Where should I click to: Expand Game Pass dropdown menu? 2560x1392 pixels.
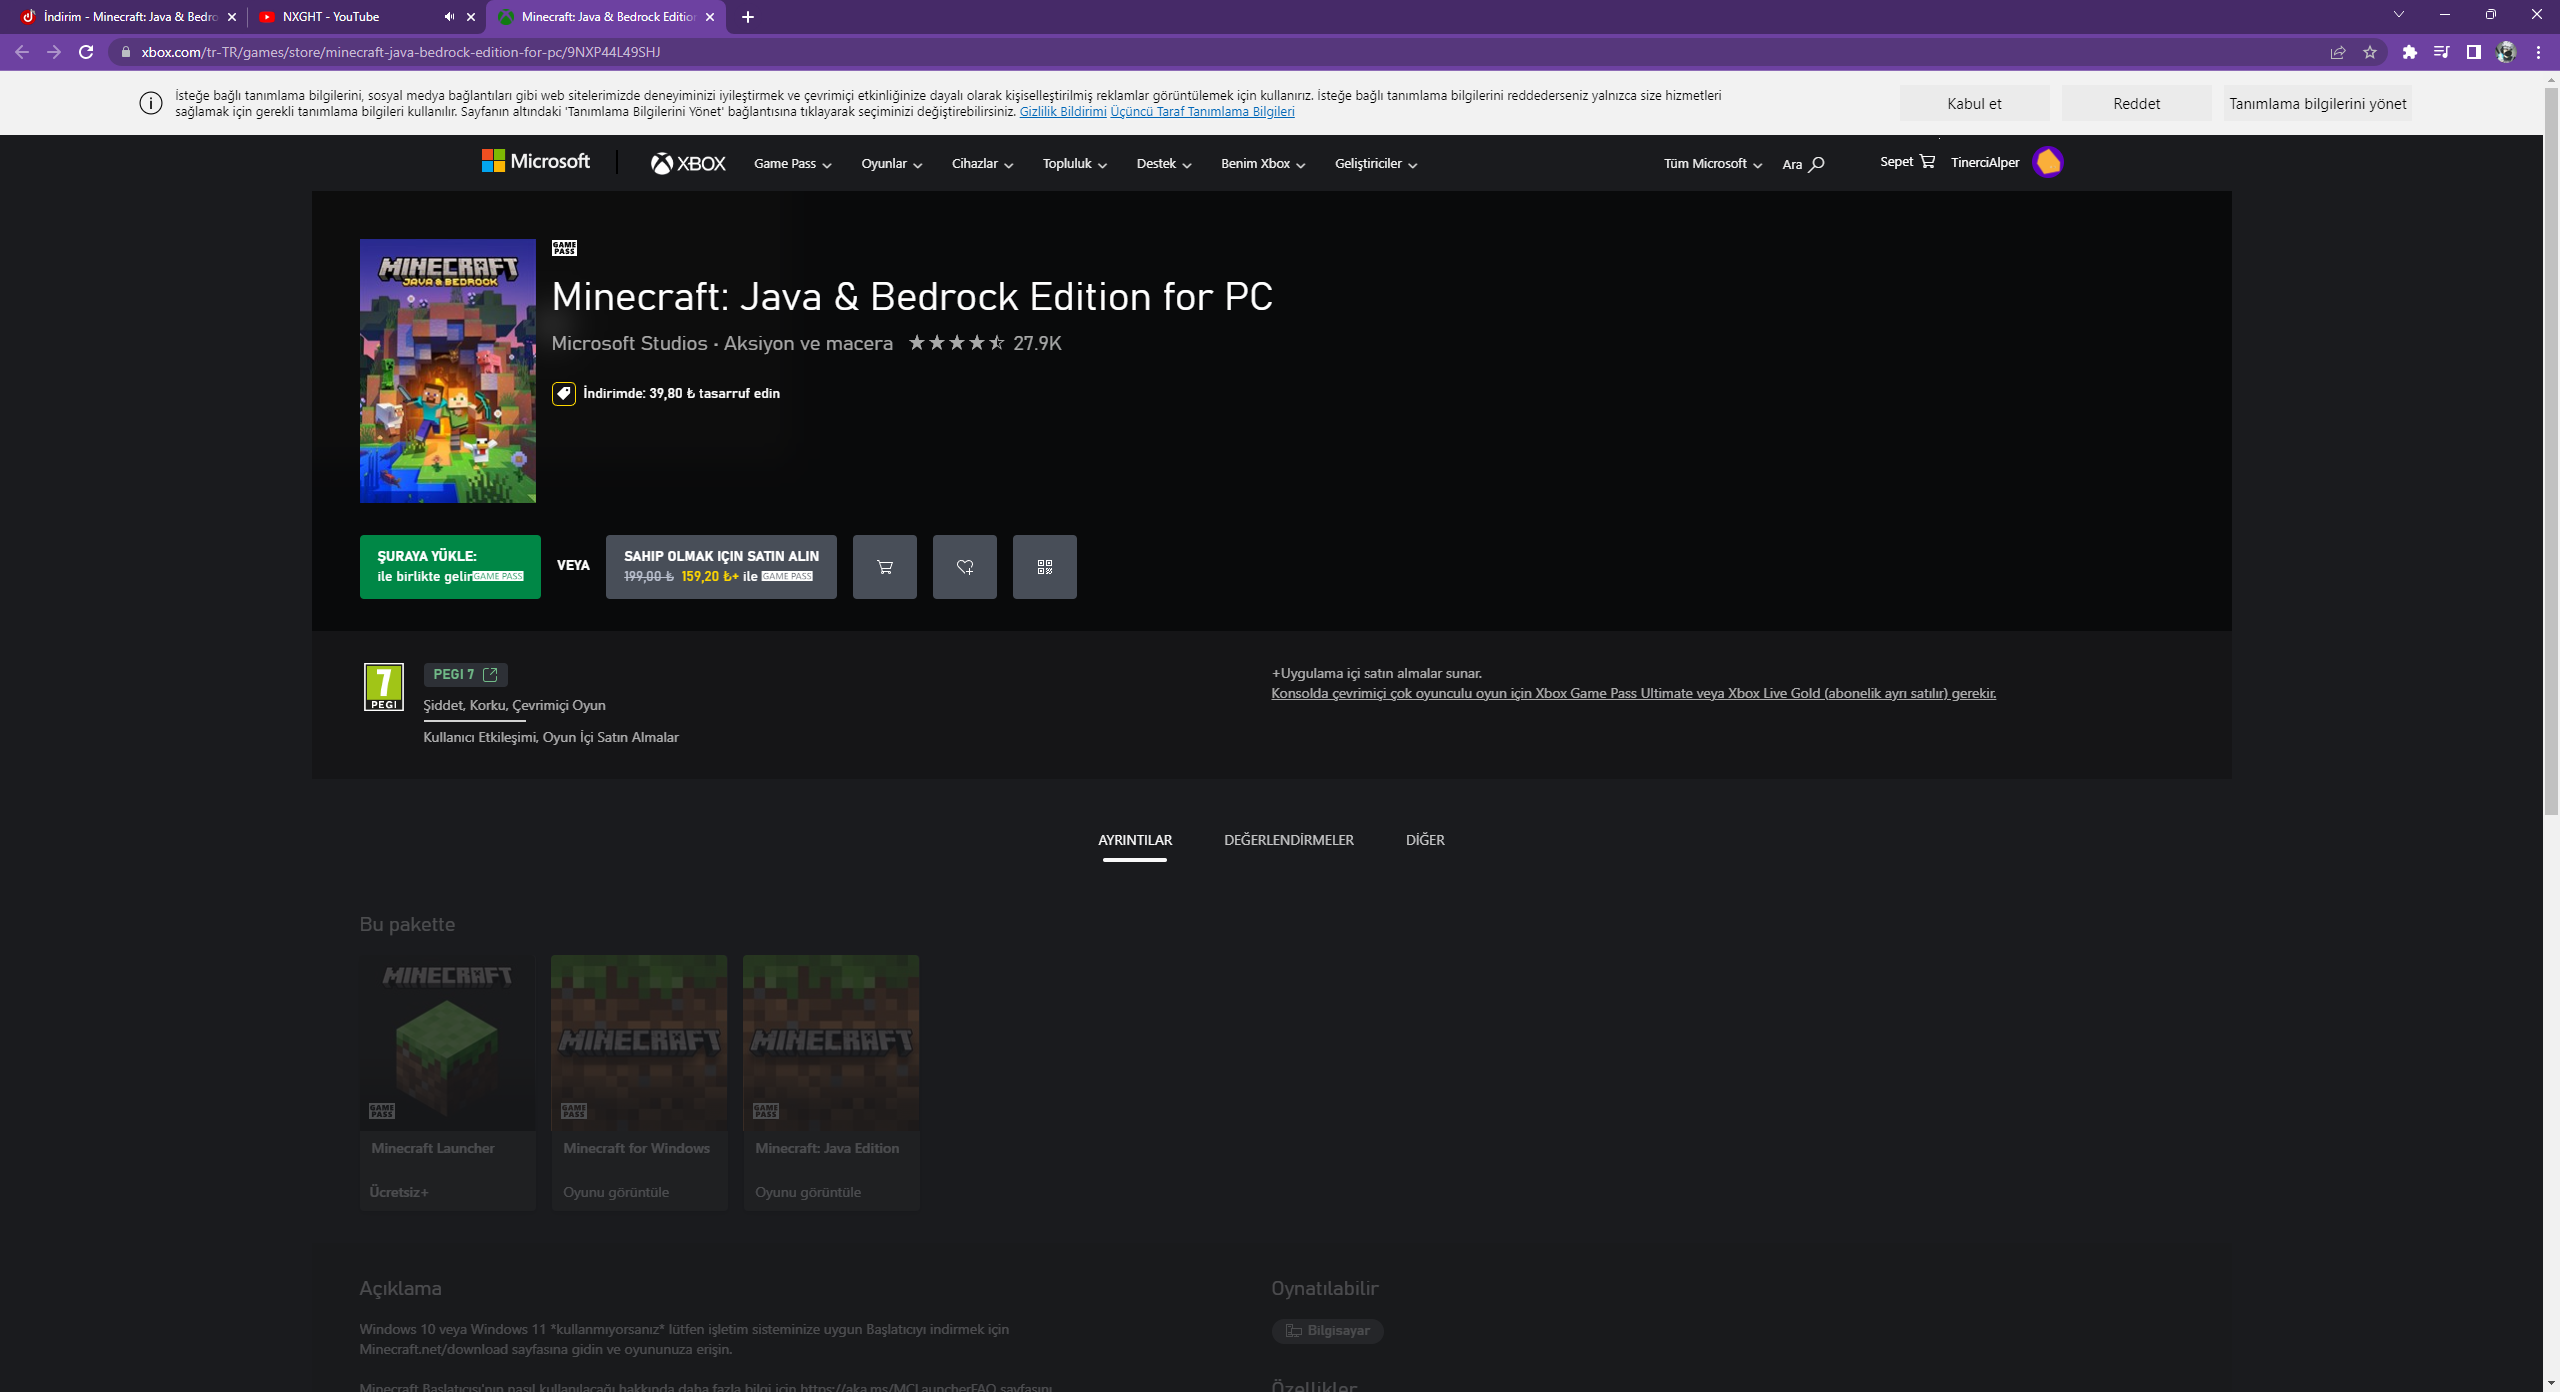click(x=793, y=164)
